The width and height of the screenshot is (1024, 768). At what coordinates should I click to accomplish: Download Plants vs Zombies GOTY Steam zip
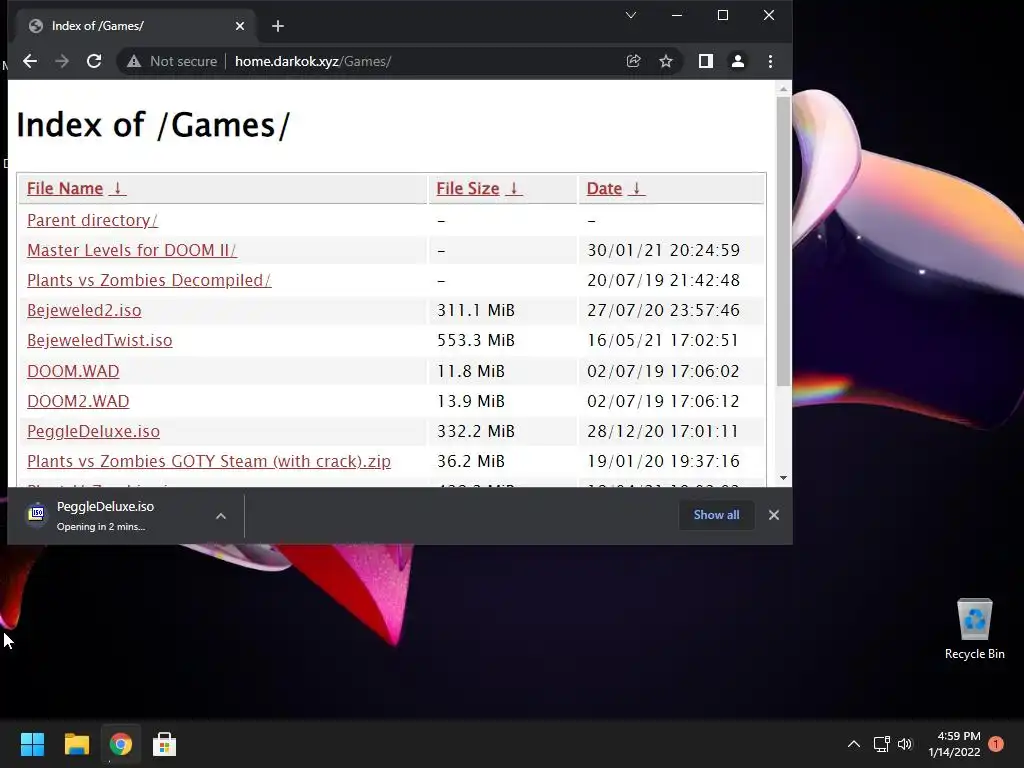209,461
